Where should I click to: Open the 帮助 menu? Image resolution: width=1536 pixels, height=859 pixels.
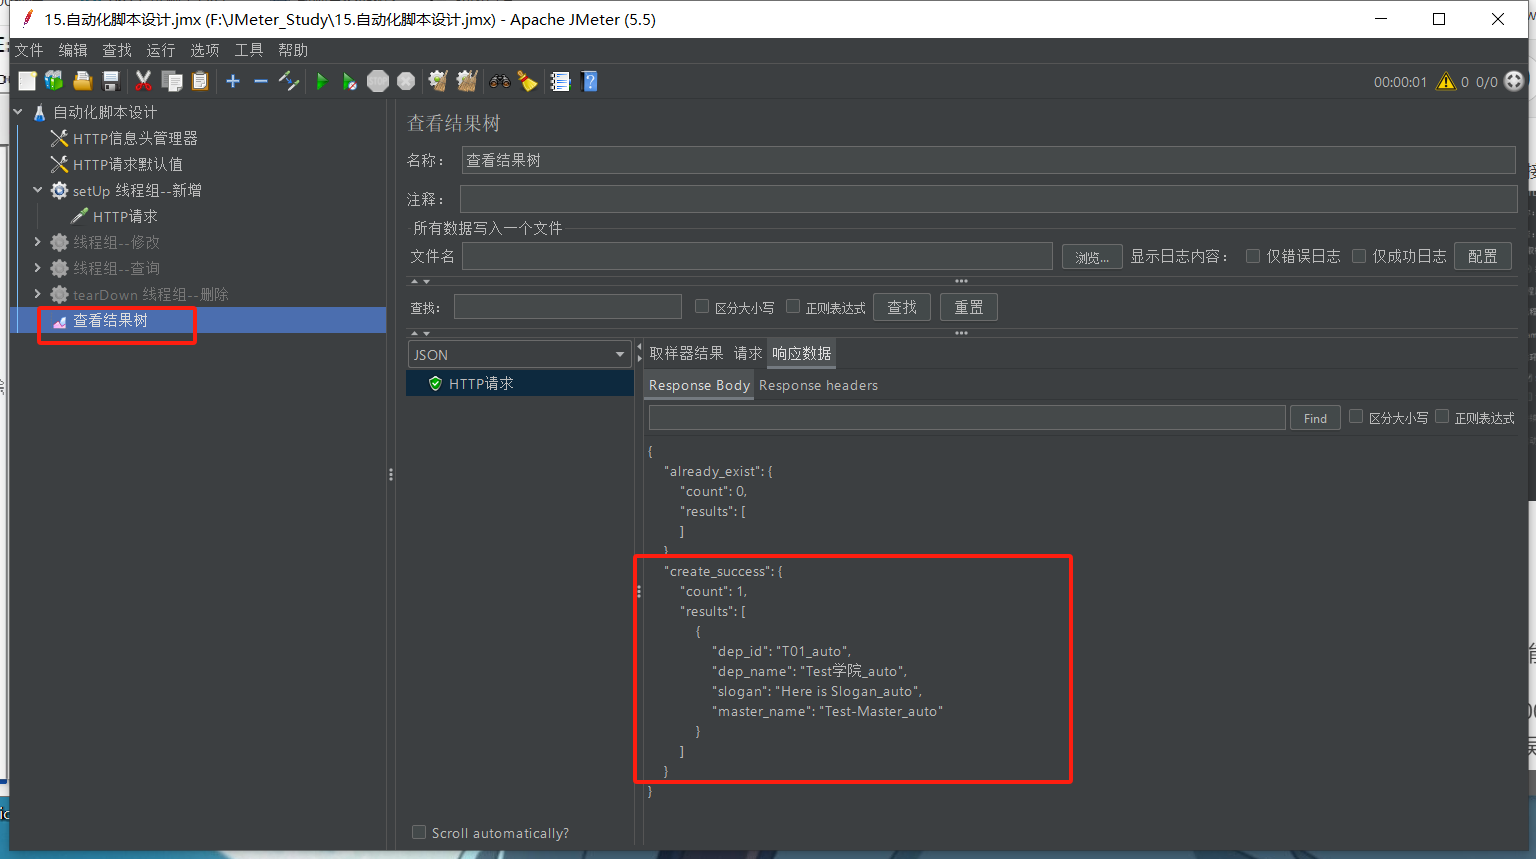(293, 50)
